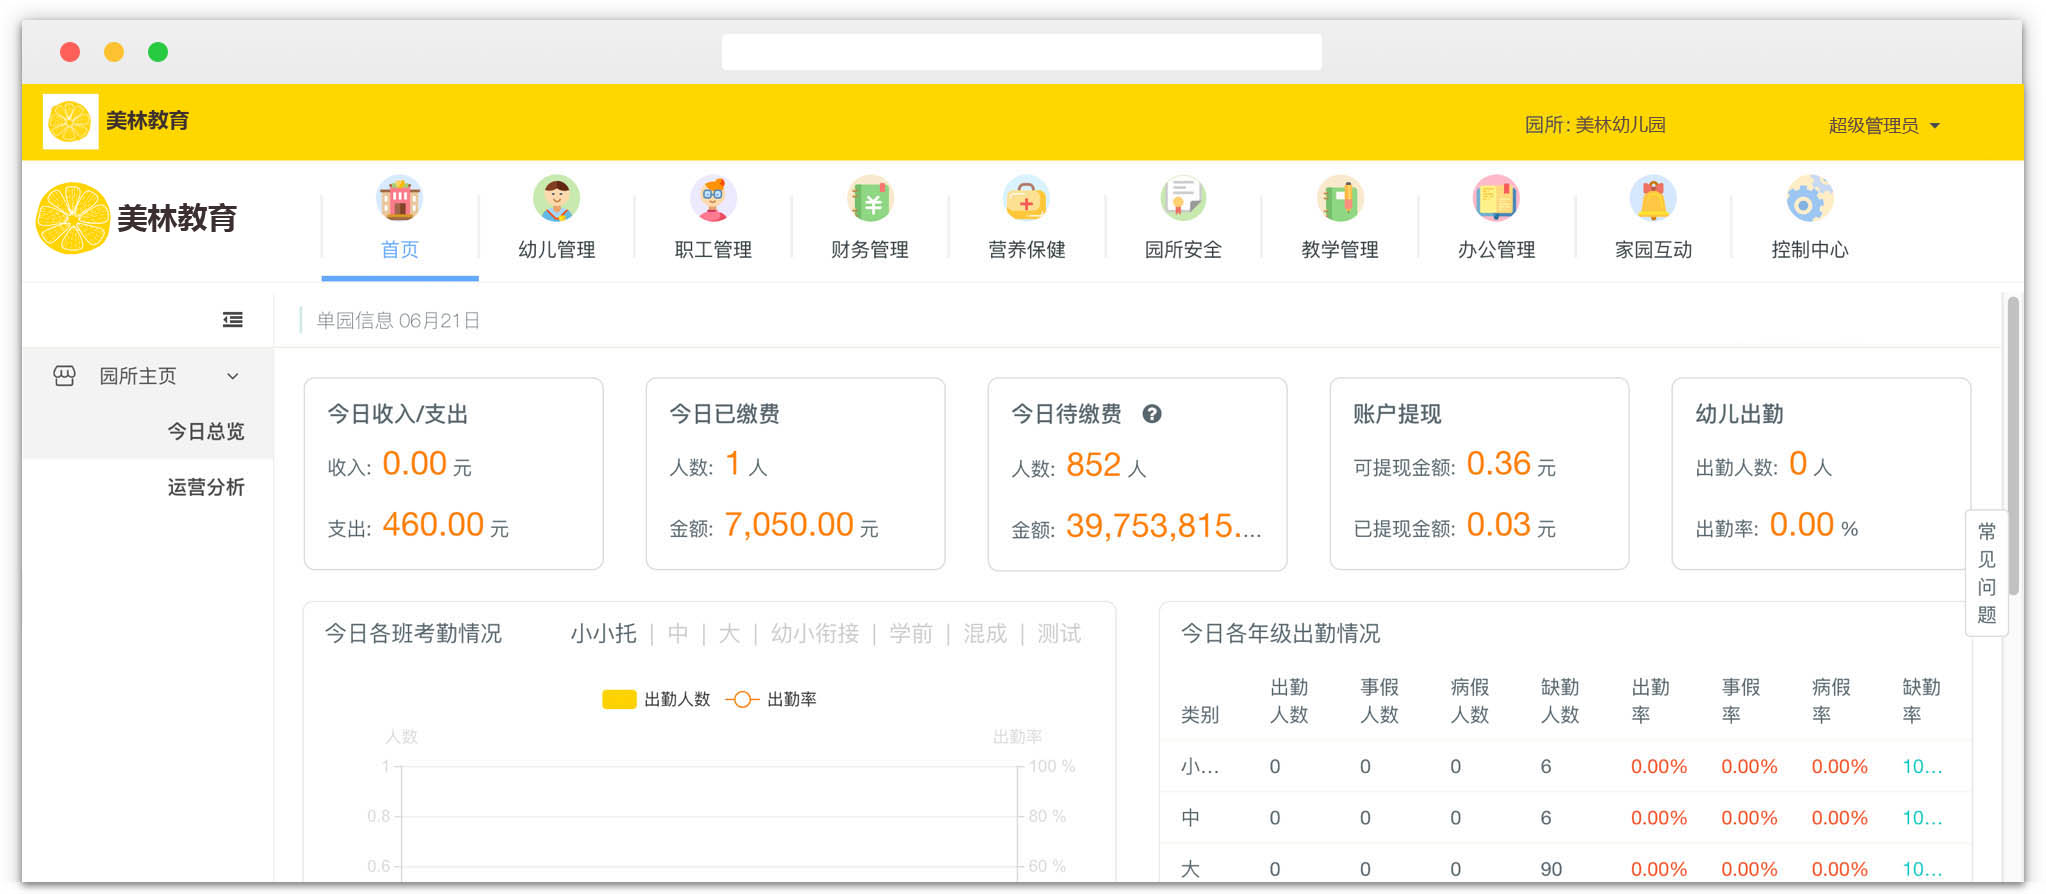The width and height of the screenshot is (2046, 894).
Task: Click the large 美林教育 lemon logo
Action: click(73, 218)
